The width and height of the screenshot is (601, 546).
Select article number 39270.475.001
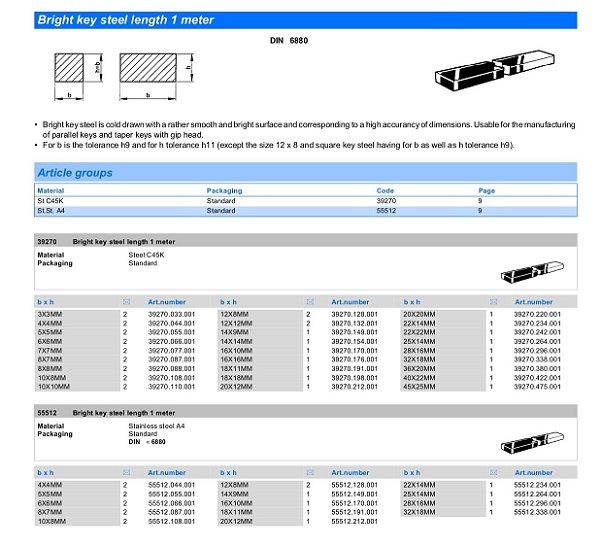537,386
